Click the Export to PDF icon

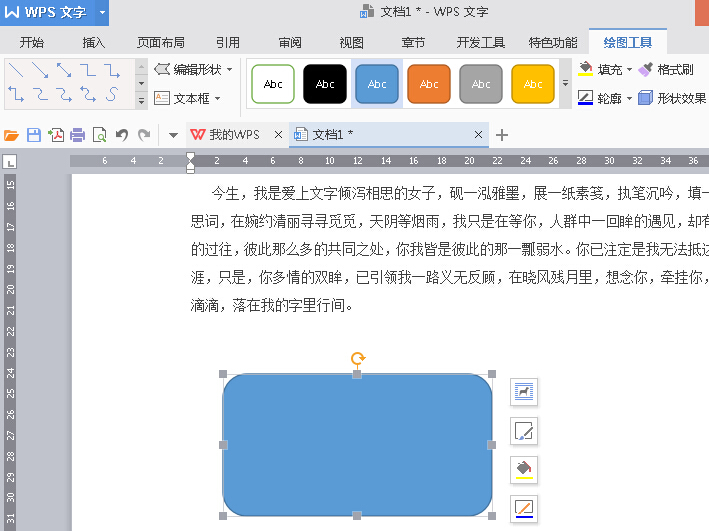pos(56,135)
